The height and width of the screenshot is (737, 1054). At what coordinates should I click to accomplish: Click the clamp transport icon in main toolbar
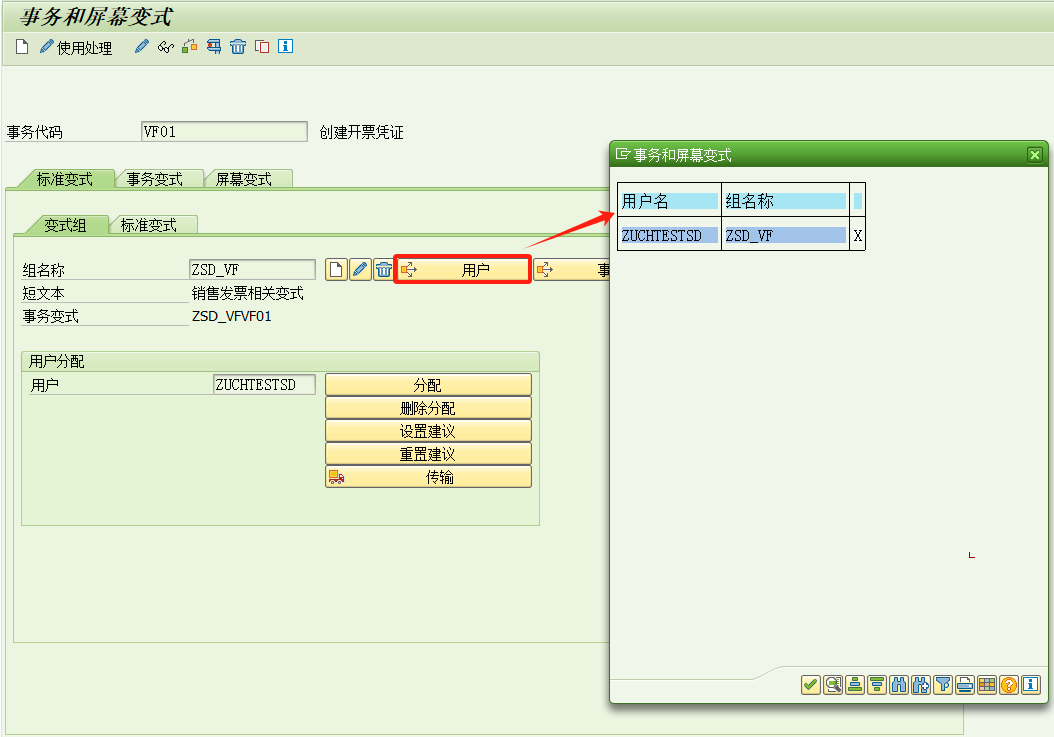click(214, 46)
